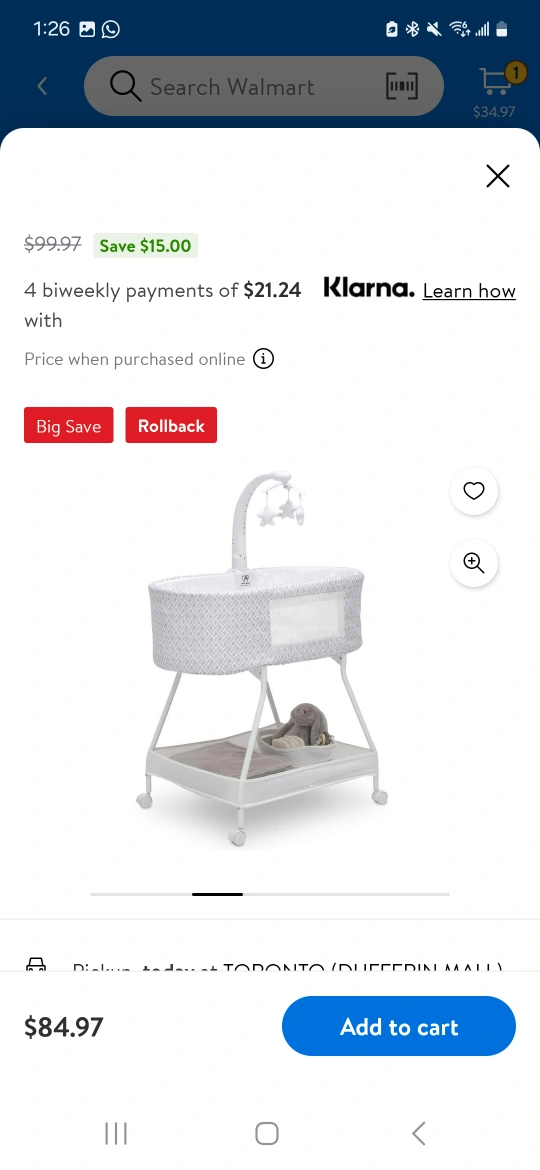The image size is (540, 1170).
Task: Tap the heart icon to favorite the bassinet
Action: pos(474,491)
